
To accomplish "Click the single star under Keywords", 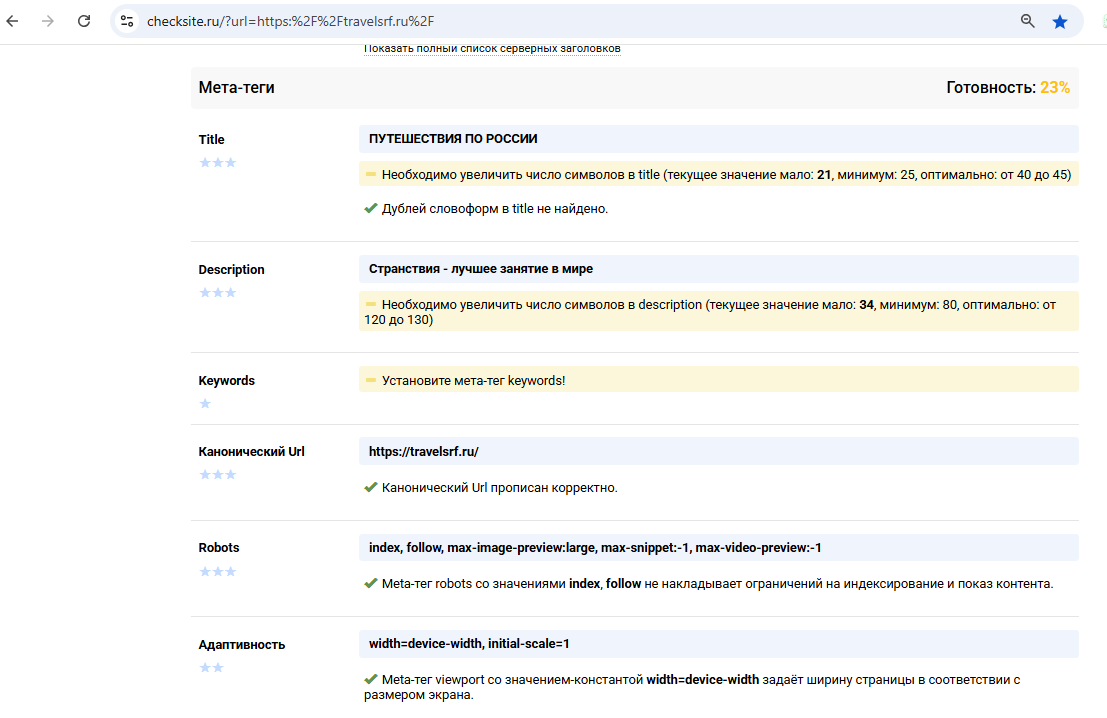I will pos(205,404).
